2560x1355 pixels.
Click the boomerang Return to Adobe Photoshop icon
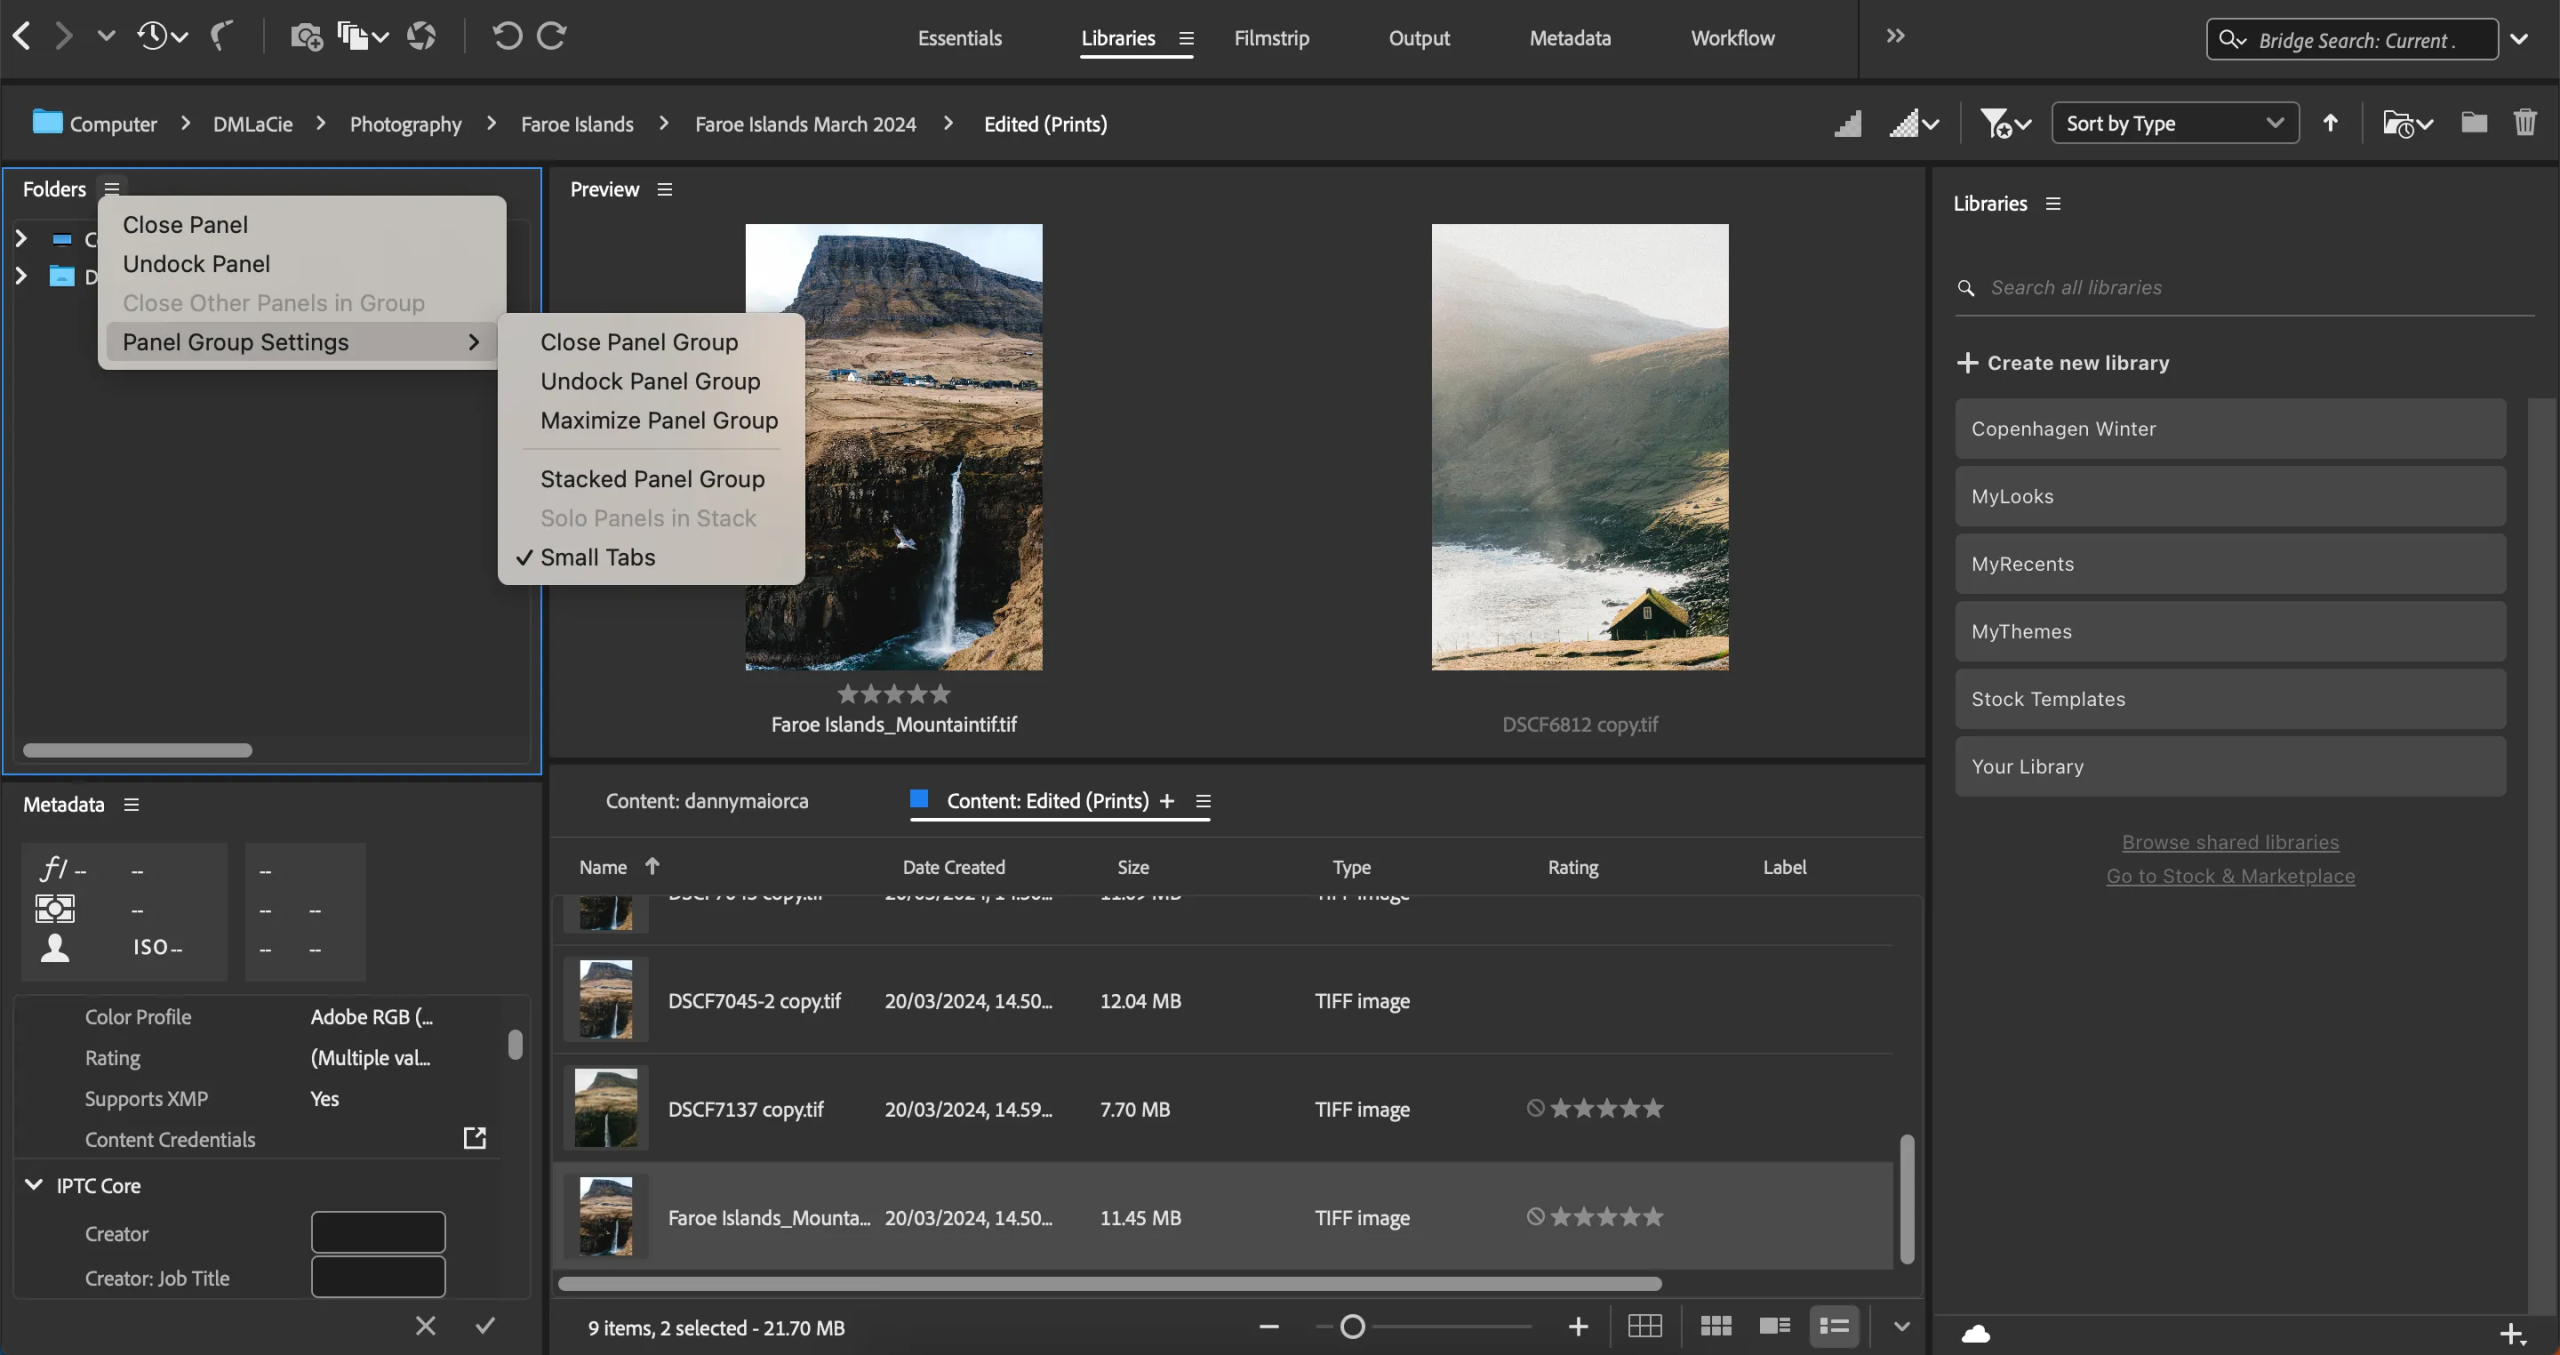[222, 36]
